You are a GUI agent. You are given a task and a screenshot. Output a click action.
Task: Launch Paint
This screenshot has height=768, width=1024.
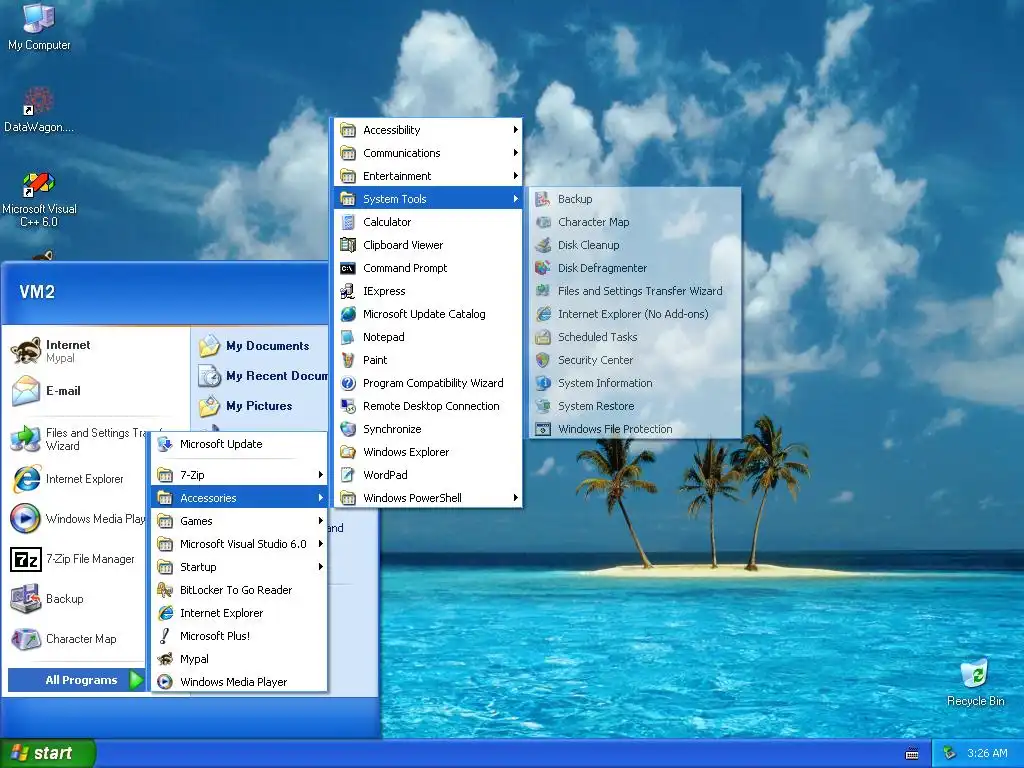click(x=428, y=360)
